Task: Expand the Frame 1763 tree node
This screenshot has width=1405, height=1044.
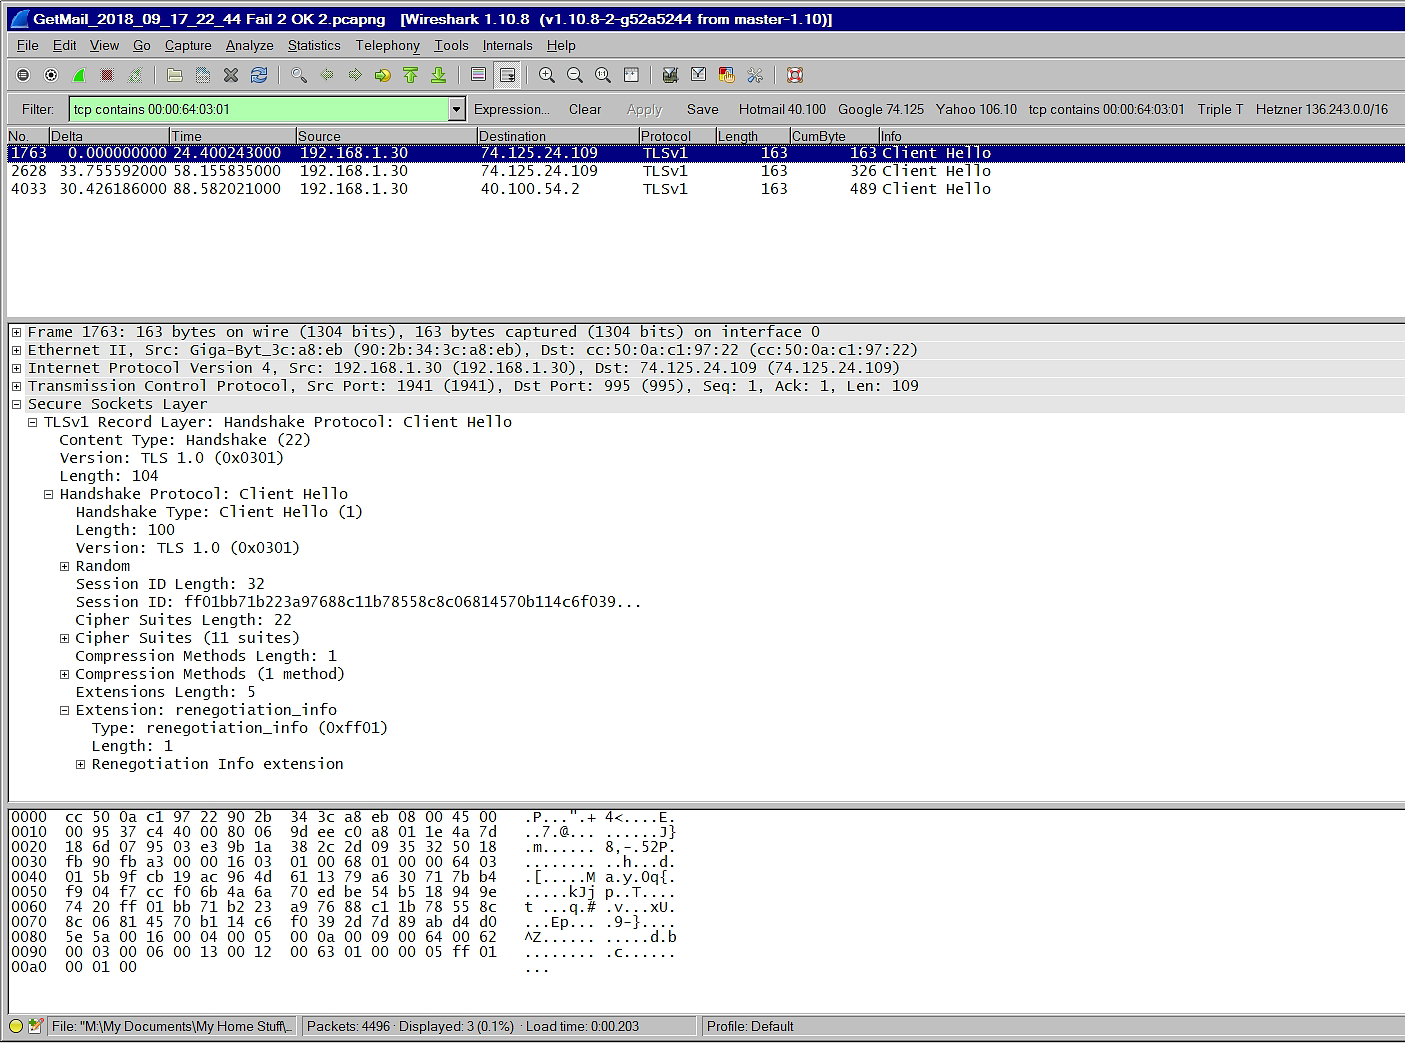Action: [17, 332]
